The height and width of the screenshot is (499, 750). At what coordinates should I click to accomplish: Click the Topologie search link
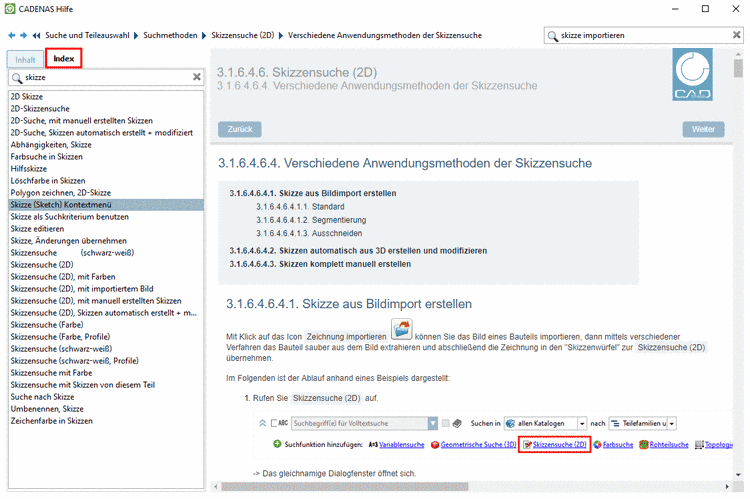tap(718, 444)
